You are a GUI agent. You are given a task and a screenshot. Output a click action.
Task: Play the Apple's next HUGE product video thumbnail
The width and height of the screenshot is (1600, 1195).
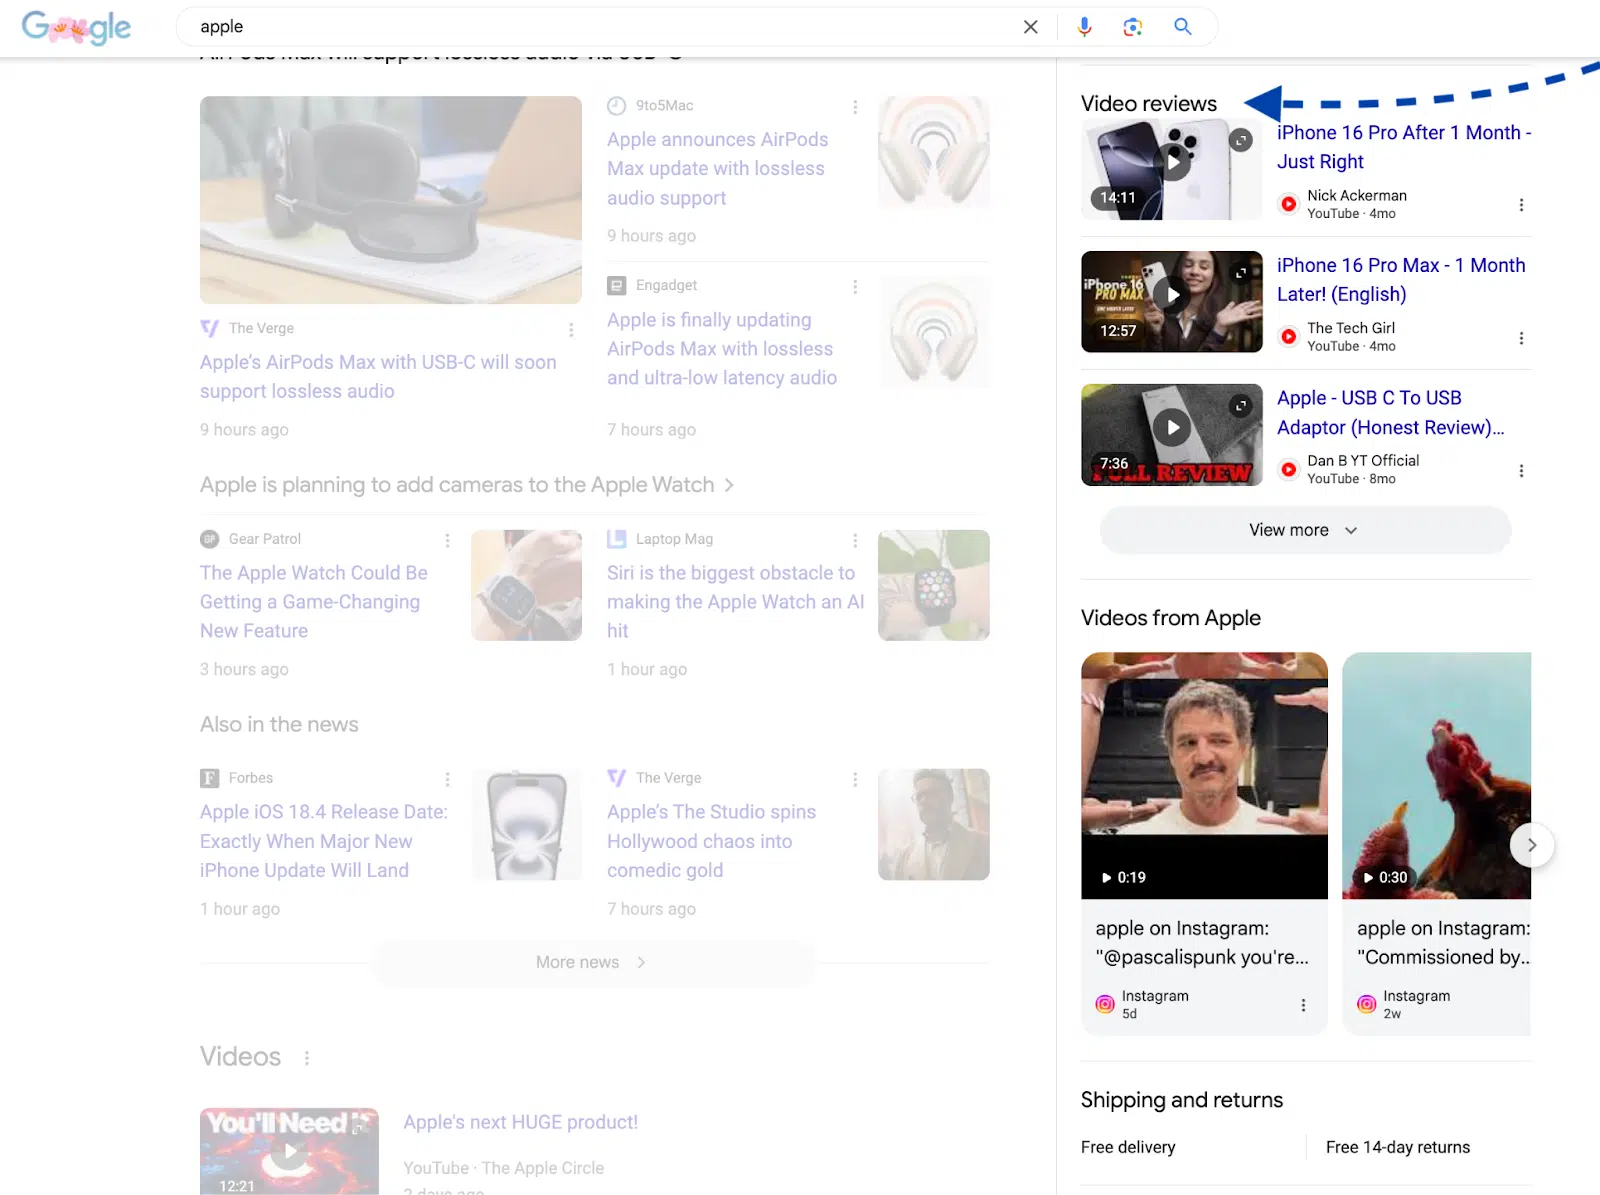289,1151
